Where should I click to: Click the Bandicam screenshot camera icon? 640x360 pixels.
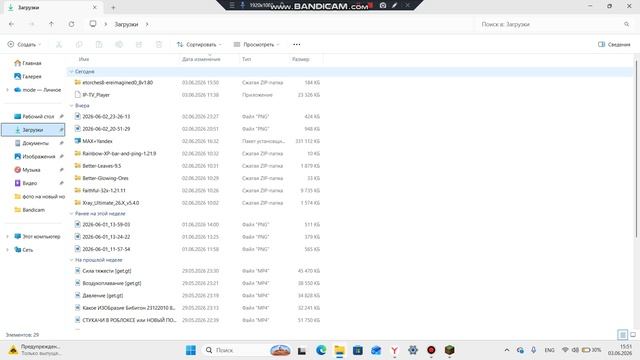pos(383,5)
